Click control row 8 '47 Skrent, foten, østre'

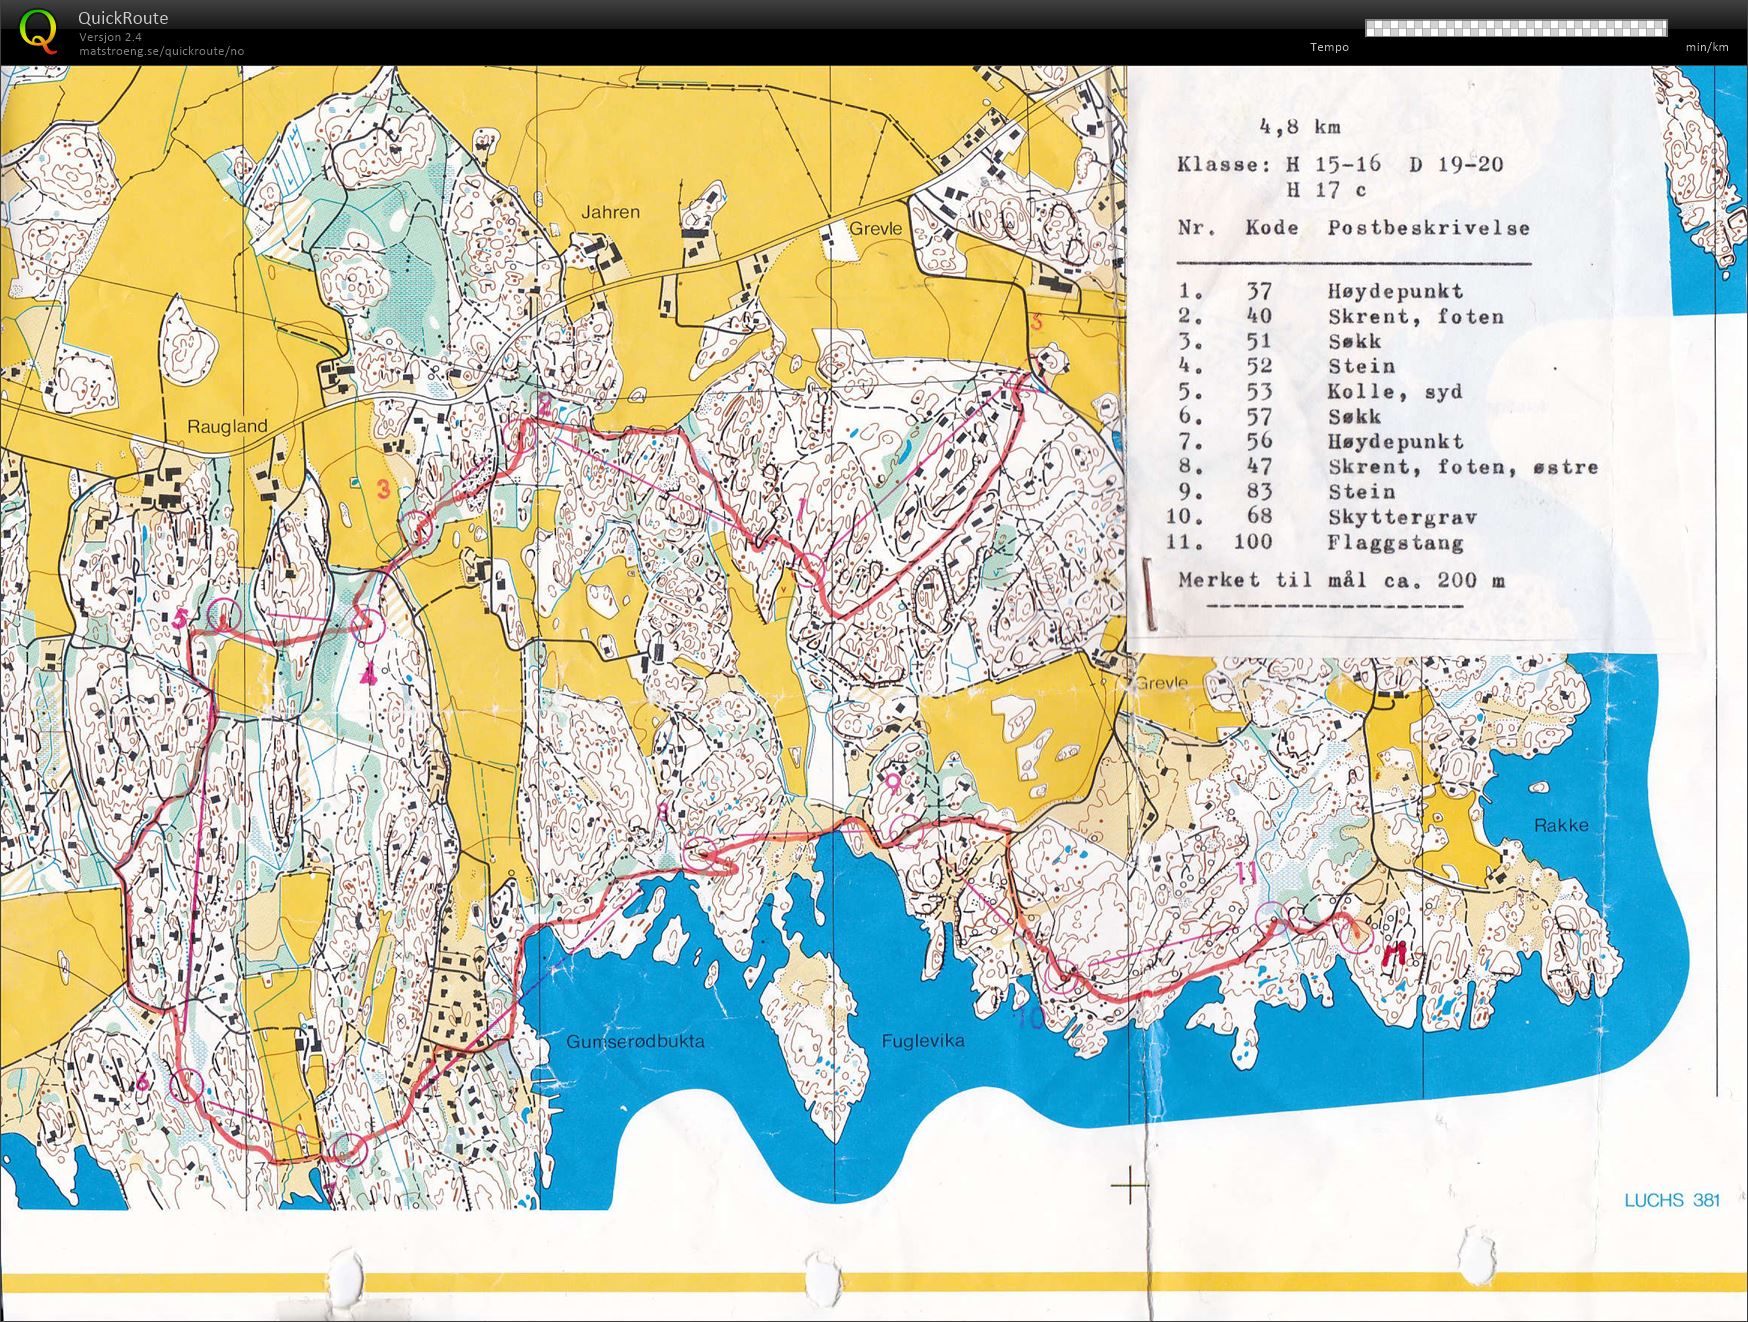tap(1388, 466)
